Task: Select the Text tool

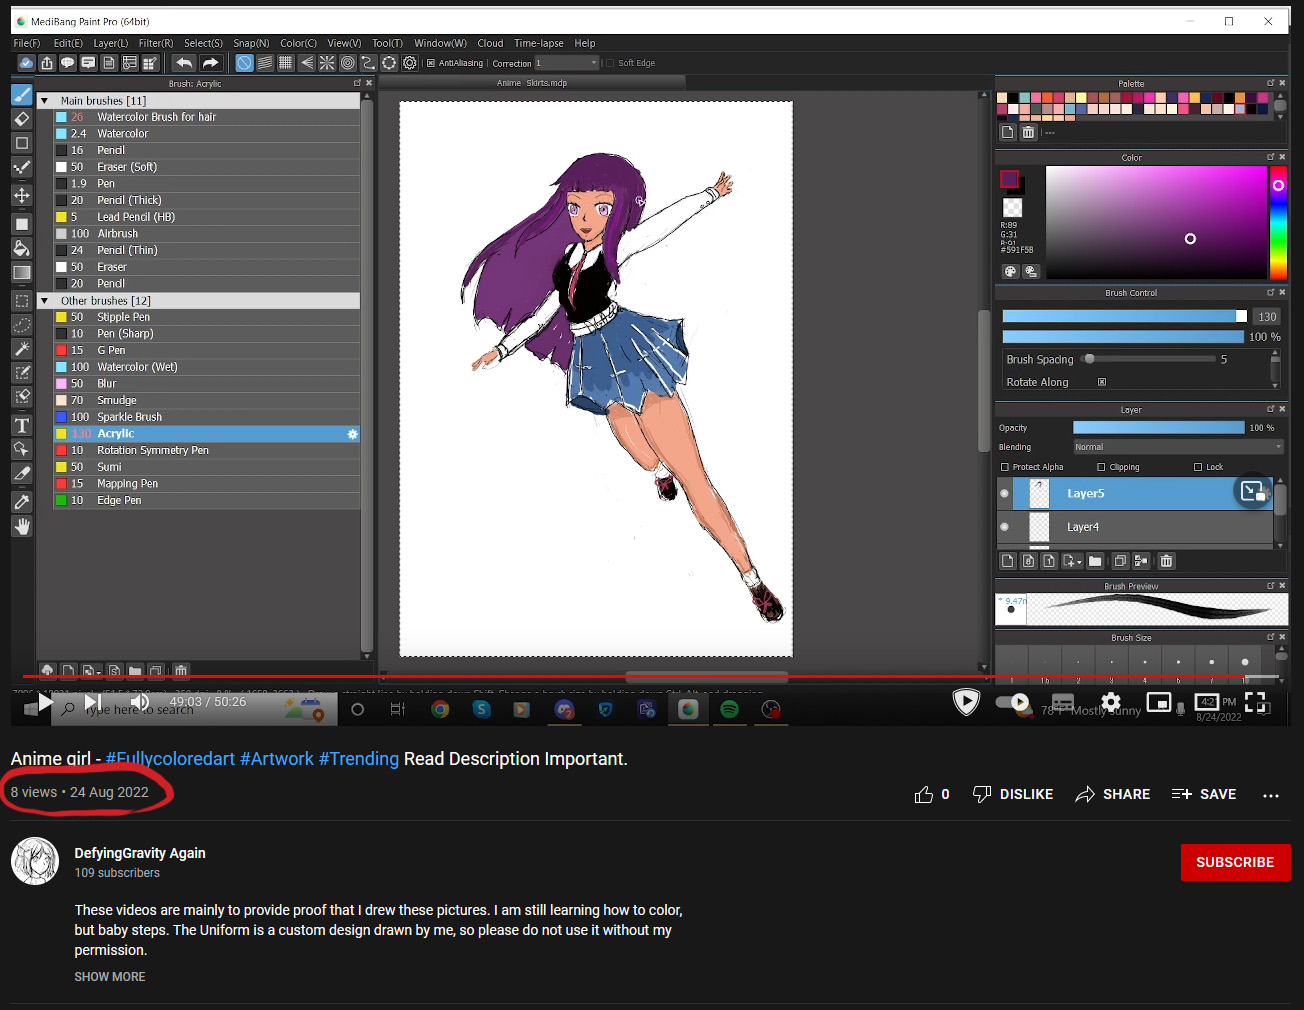Action: pyautogui.click(x=22, y=425)
